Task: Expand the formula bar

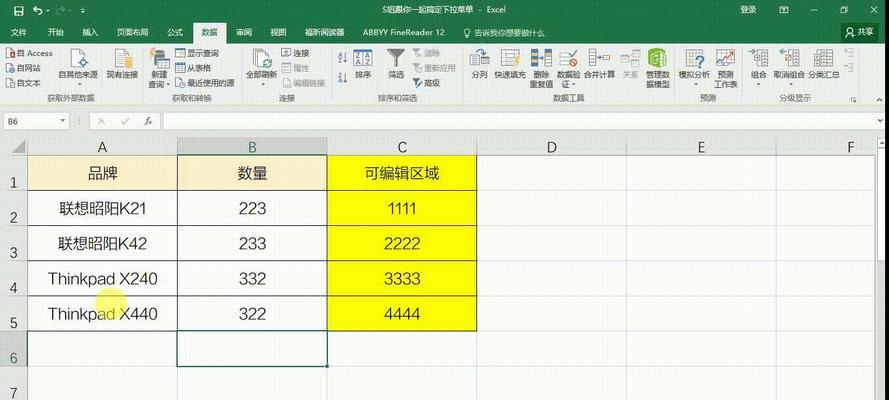Action: (880, 121)
